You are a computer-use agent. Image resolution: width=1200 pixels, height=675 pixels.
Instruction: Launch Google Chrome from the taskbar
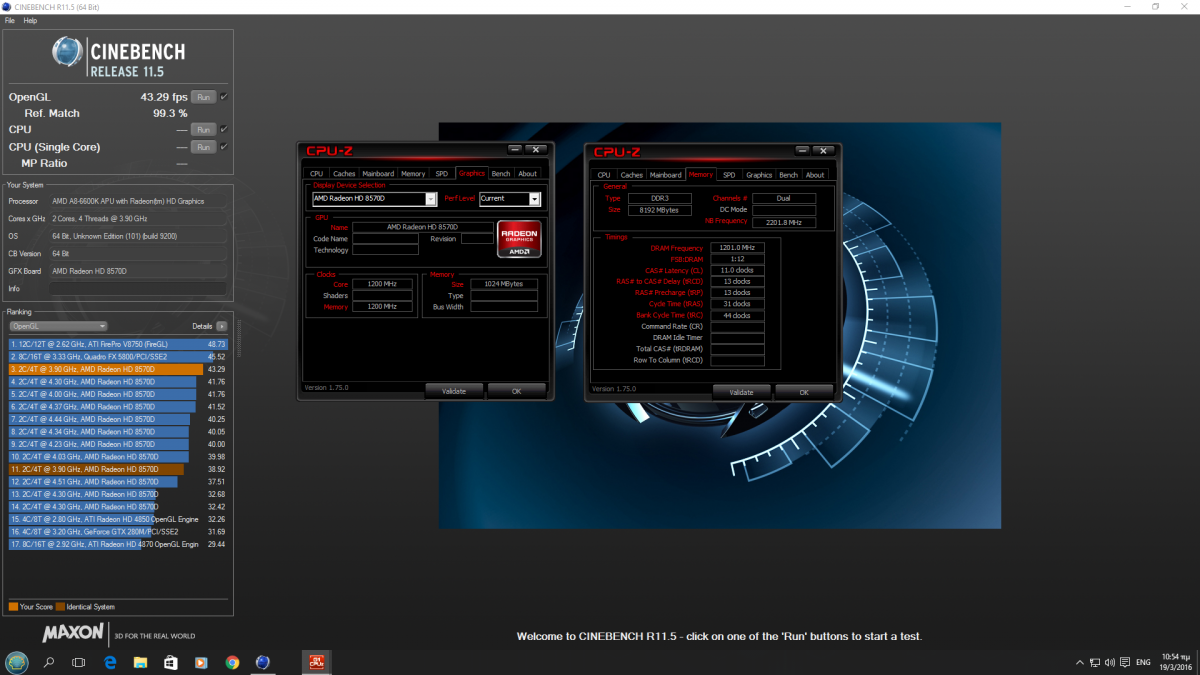tap(232, 662)
